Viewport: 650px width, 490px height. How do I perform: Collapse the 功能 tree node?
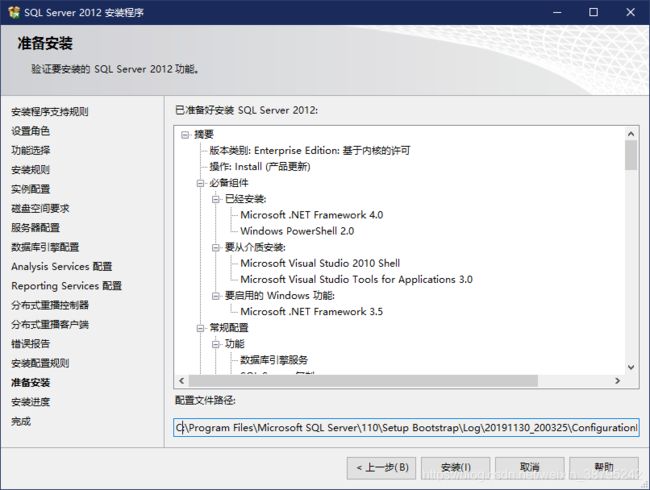point(216,344)
